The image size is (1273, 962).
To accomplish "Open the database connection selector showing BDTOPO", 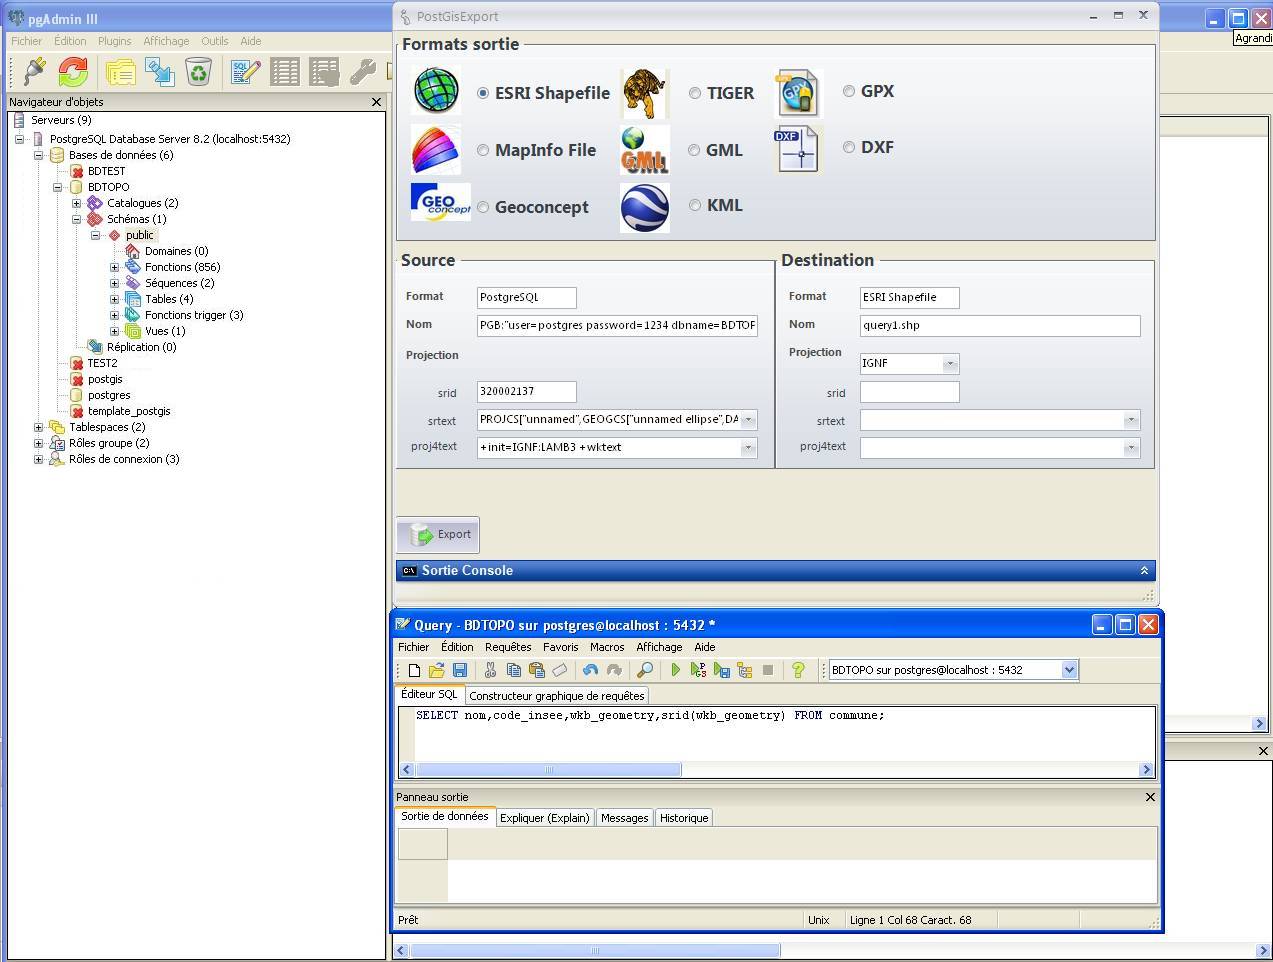I will 1070,670.
